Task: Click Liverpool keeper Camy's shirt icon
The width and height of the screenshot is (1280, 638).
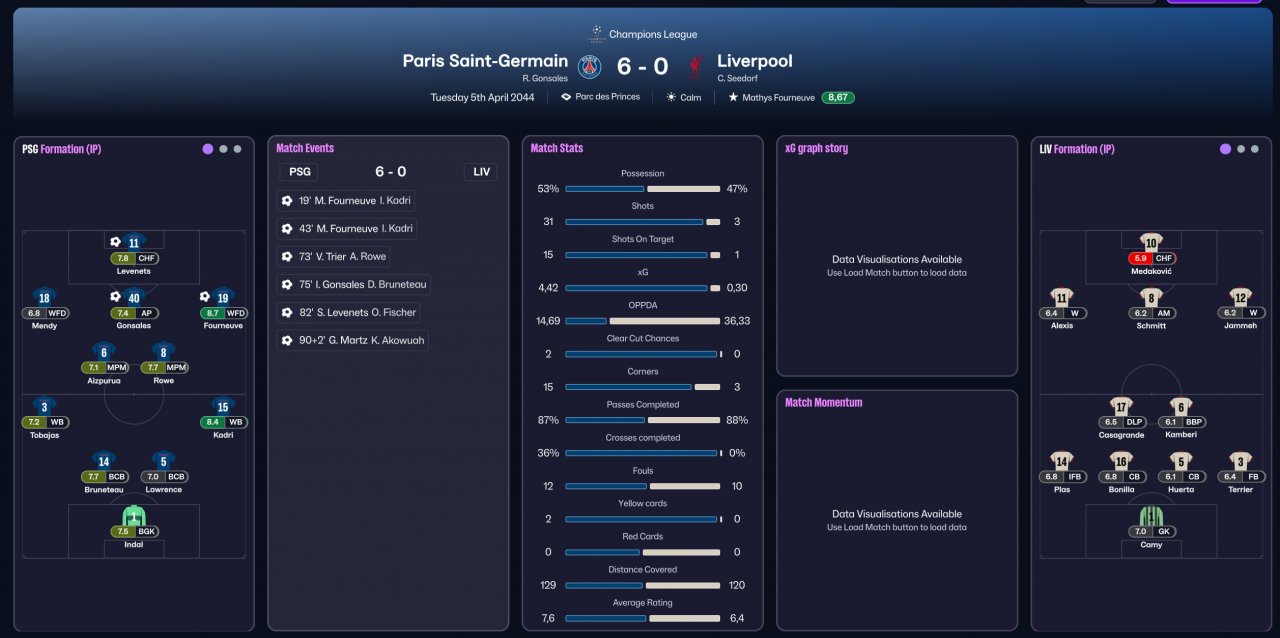Action: tap(1151, 516)
